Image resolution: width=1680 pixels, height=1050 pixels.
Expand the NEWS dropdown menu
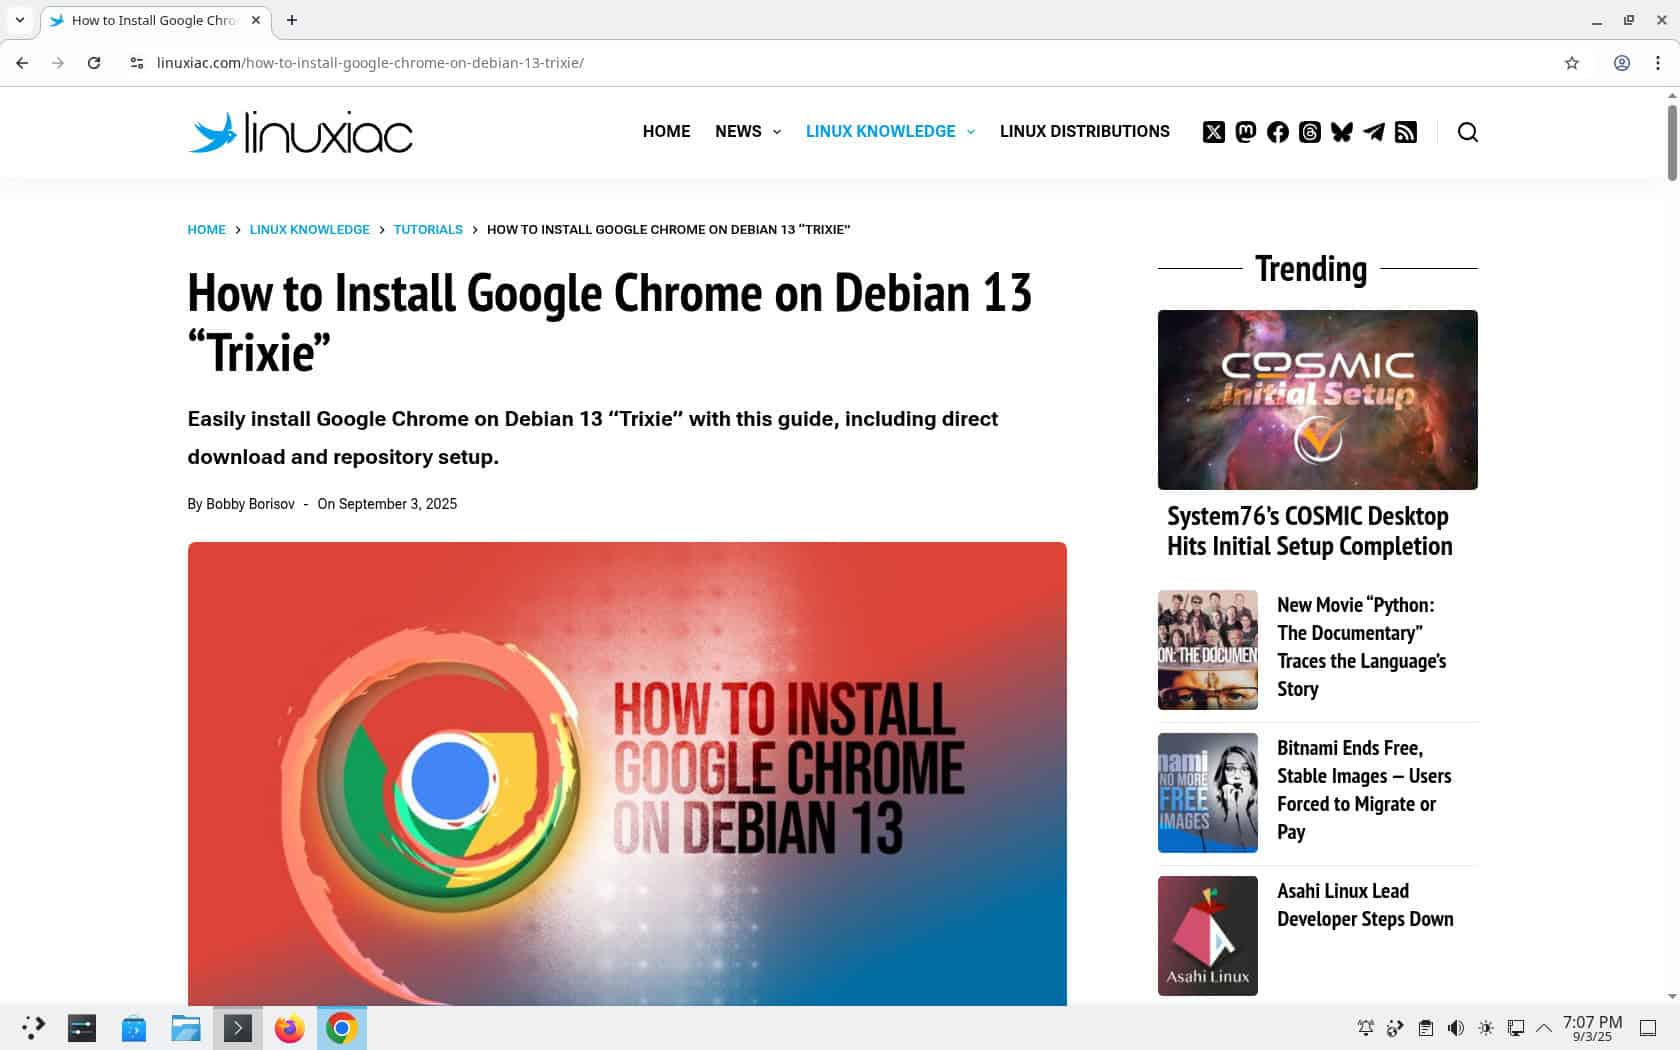tap(747, 131)
